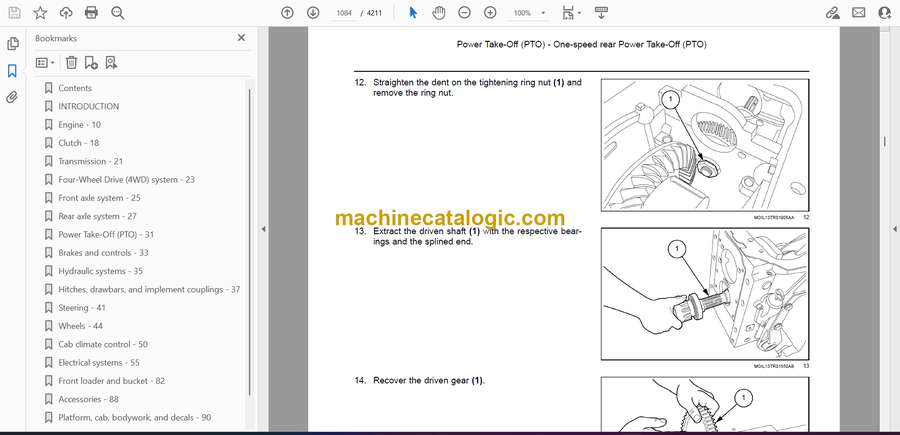The width and height of the screenshot is (900, 435).
Task: Click the bookmark icon beside Engine - 10
Action: [49, 125]
